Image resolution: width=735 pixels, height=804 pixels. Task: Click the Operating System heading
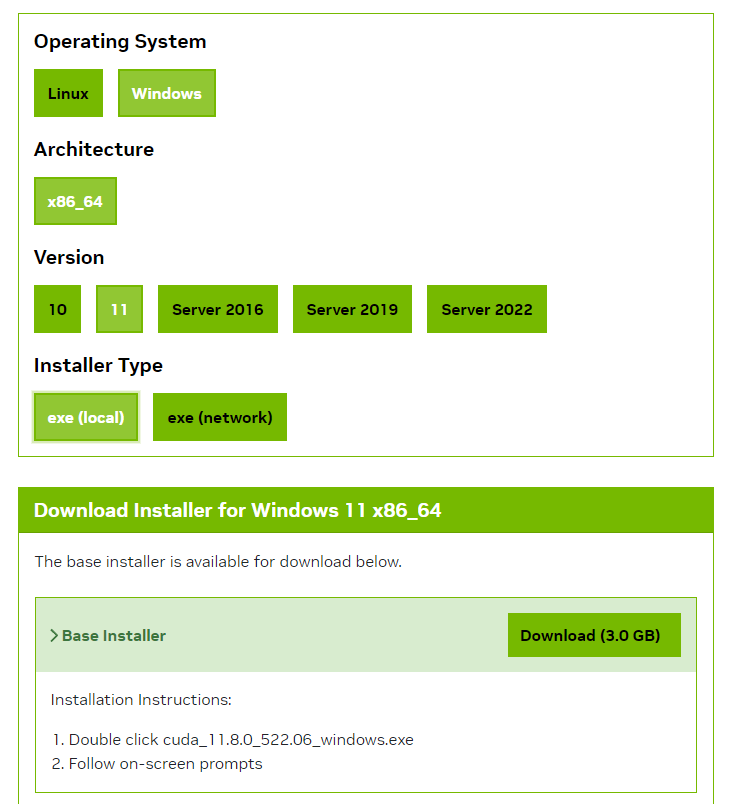tap(120, 42)
